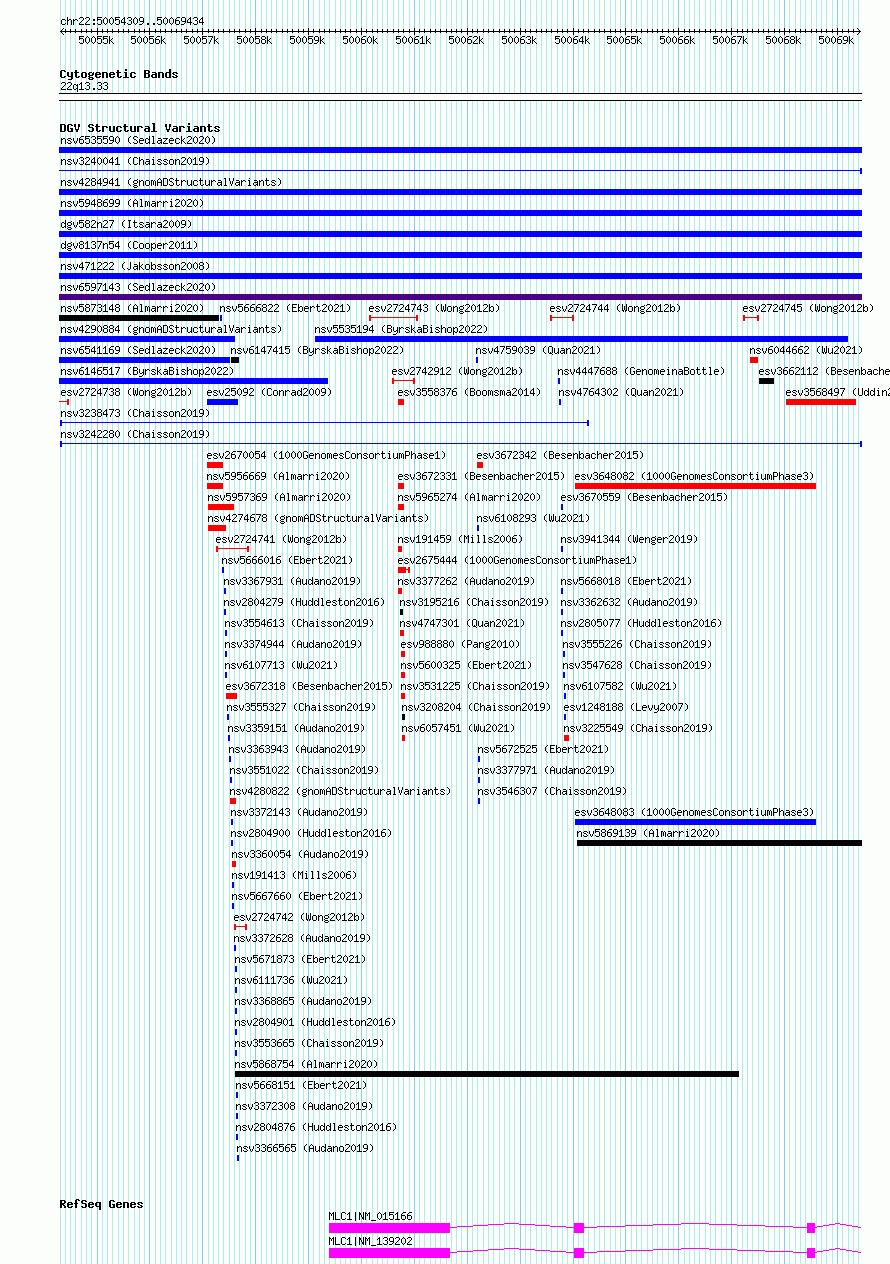Click the purple bar under nsv6597143
Image resolution: width=890 pixels, height=1264 pixels.
tap(460, 297)
